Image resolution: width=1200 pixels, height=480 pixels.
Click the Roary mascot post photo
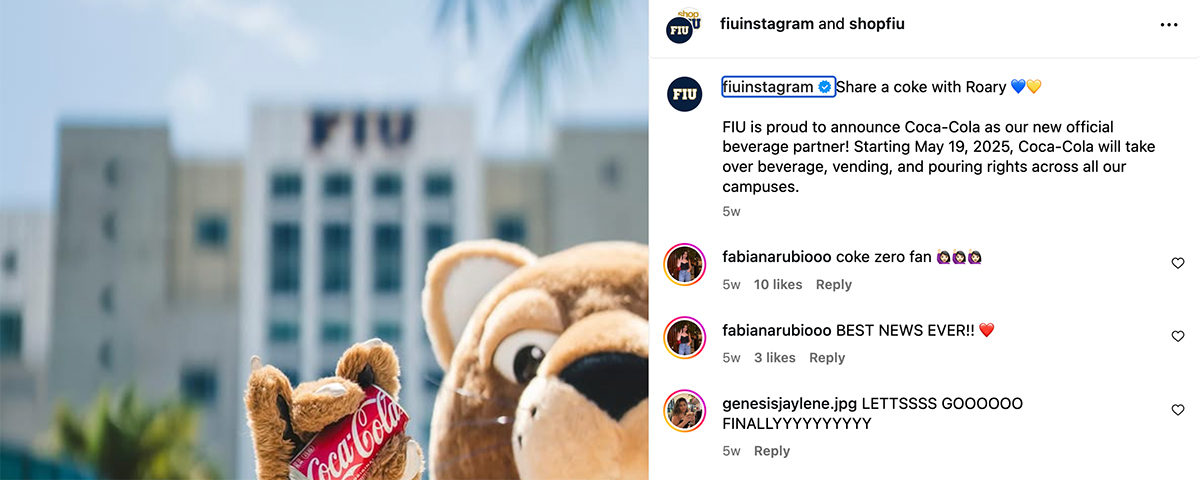click(324, 240)
